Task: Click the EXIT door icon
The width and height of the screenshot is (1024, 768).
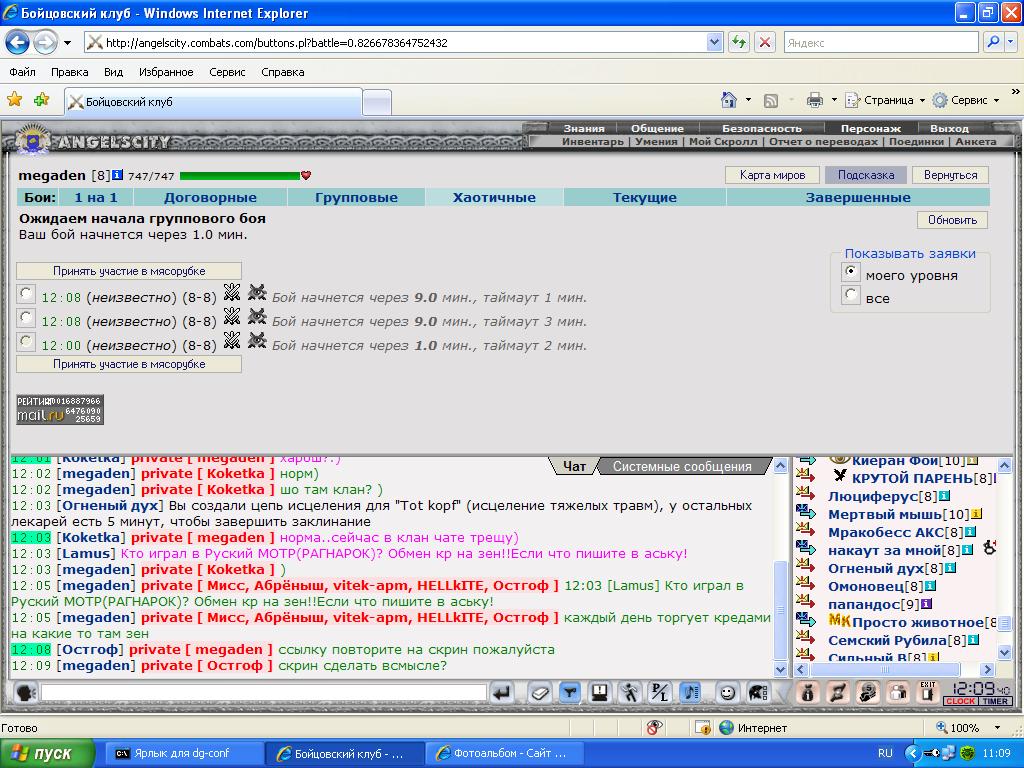Action: [927, 692]
